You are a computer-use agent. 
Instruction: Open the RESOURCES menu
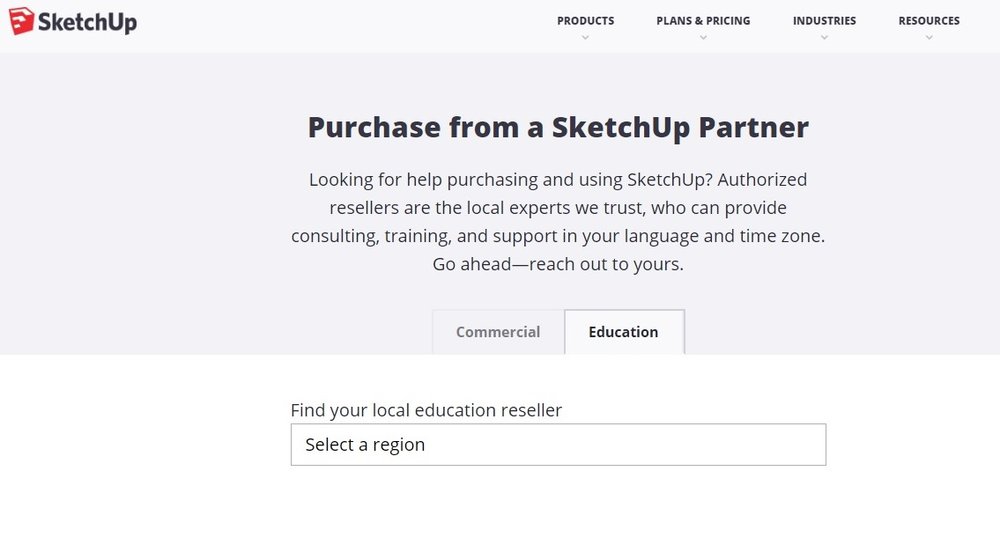click(x=928, y=20)
